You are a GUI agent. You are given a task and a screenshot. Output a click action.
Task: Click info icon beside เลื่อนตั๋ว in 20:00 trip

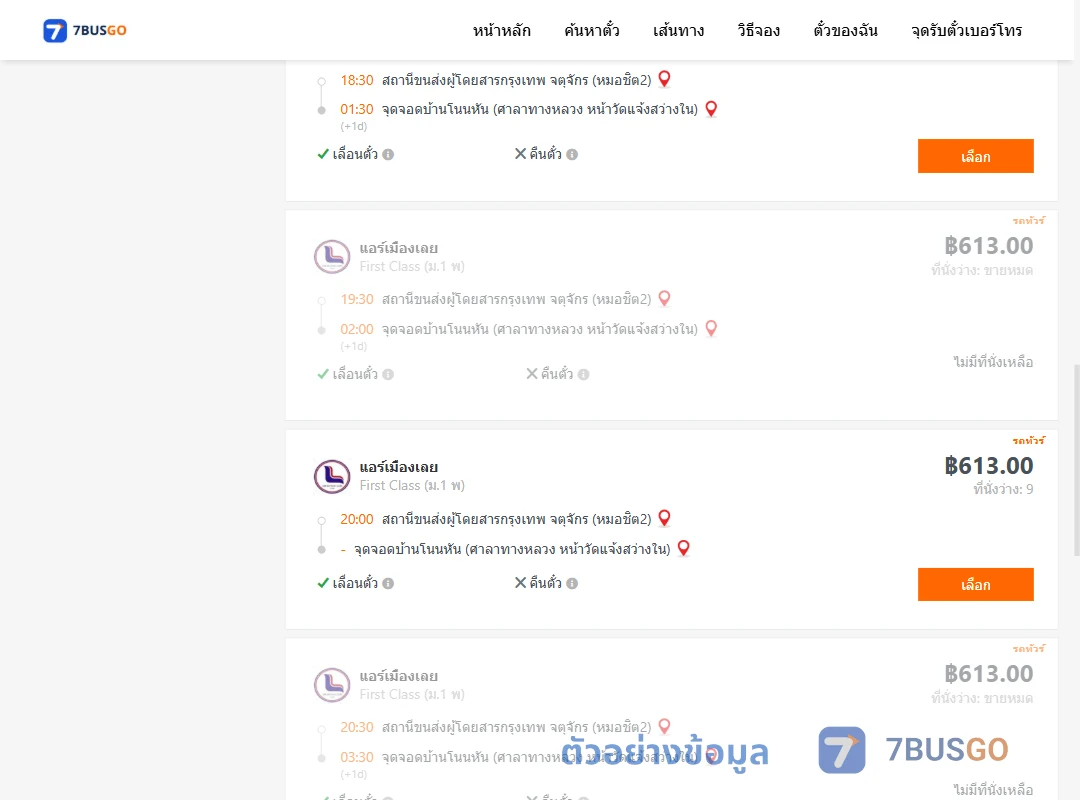point(388,583)
